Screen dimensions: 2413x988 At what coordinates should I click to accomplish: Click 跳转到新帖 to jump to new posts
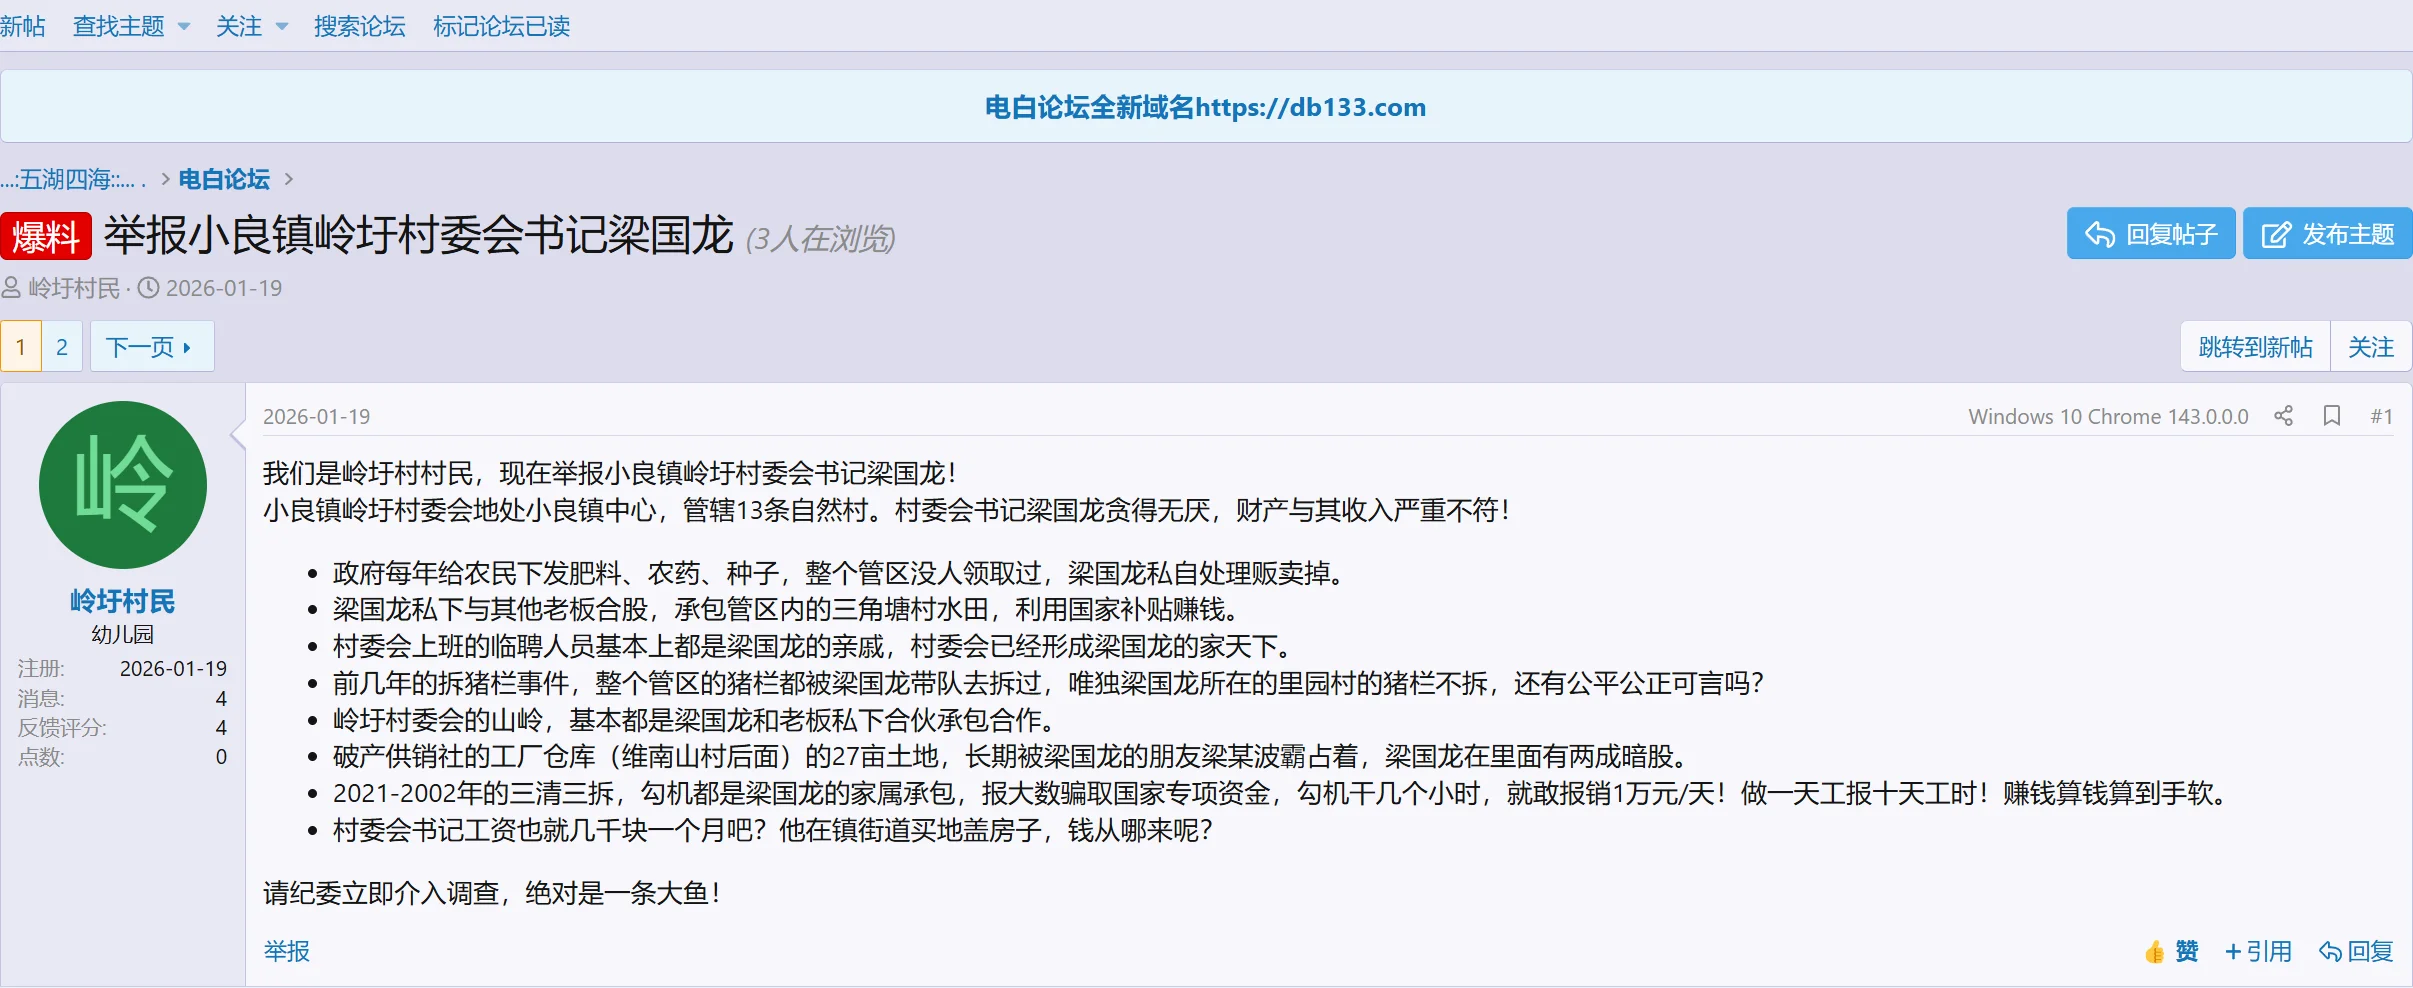2253,345
